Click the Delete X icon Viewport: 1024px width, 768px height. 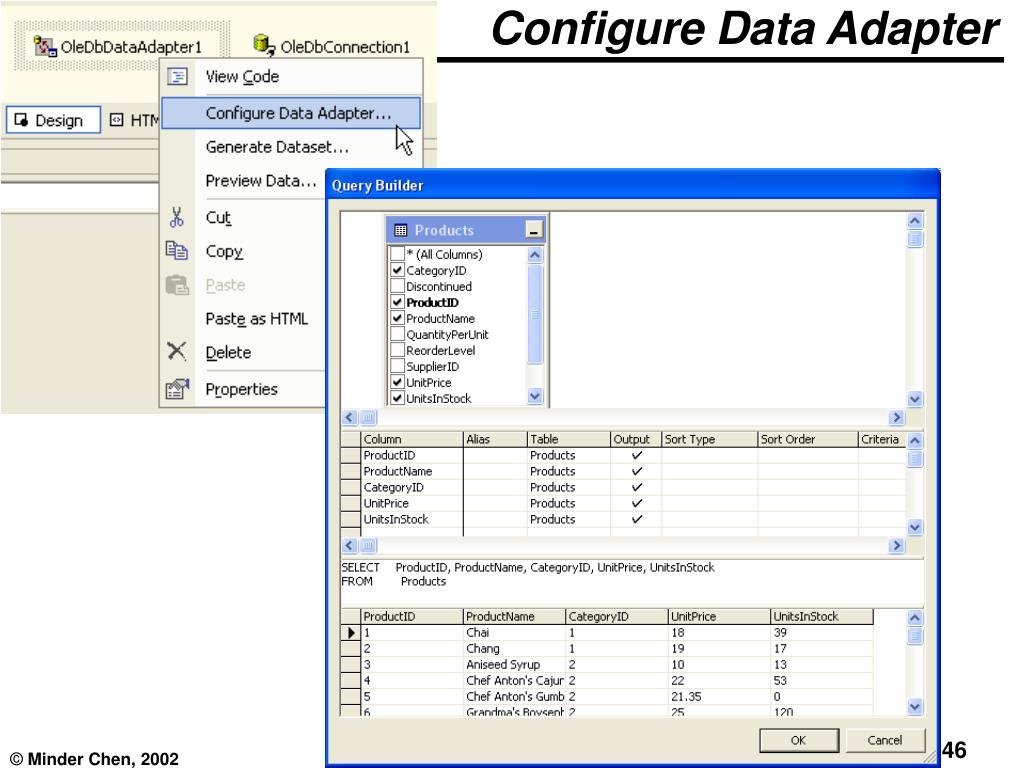tap(176, 351)
